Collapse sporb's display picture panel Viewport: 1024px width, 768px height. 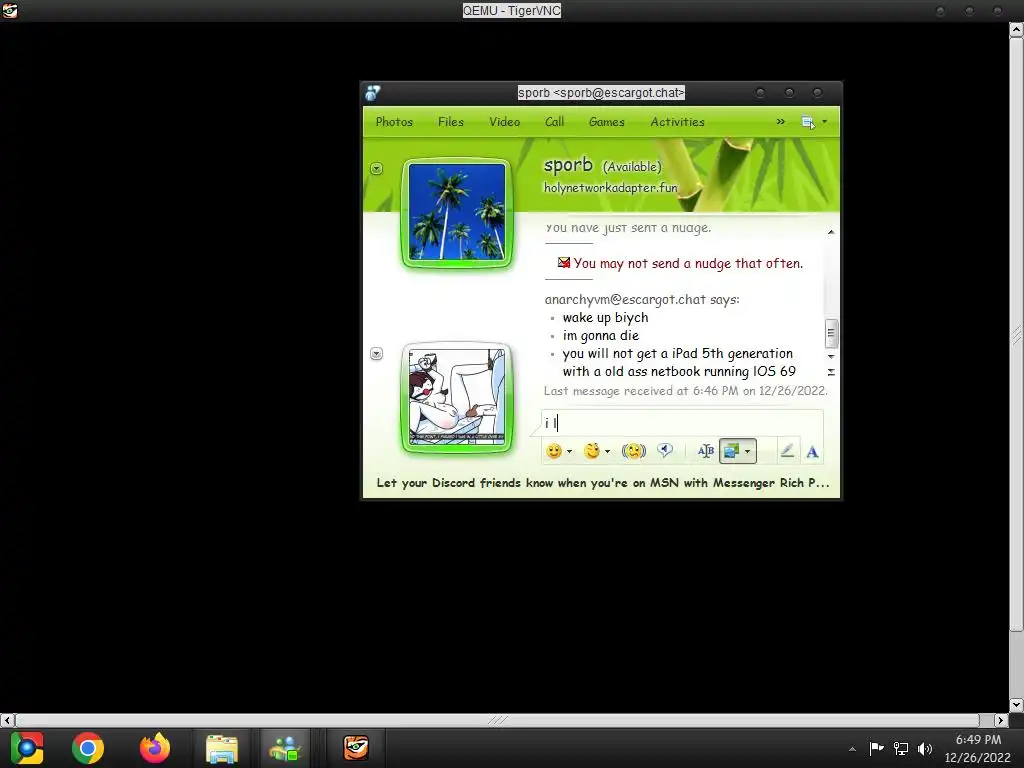click(376, 168)
